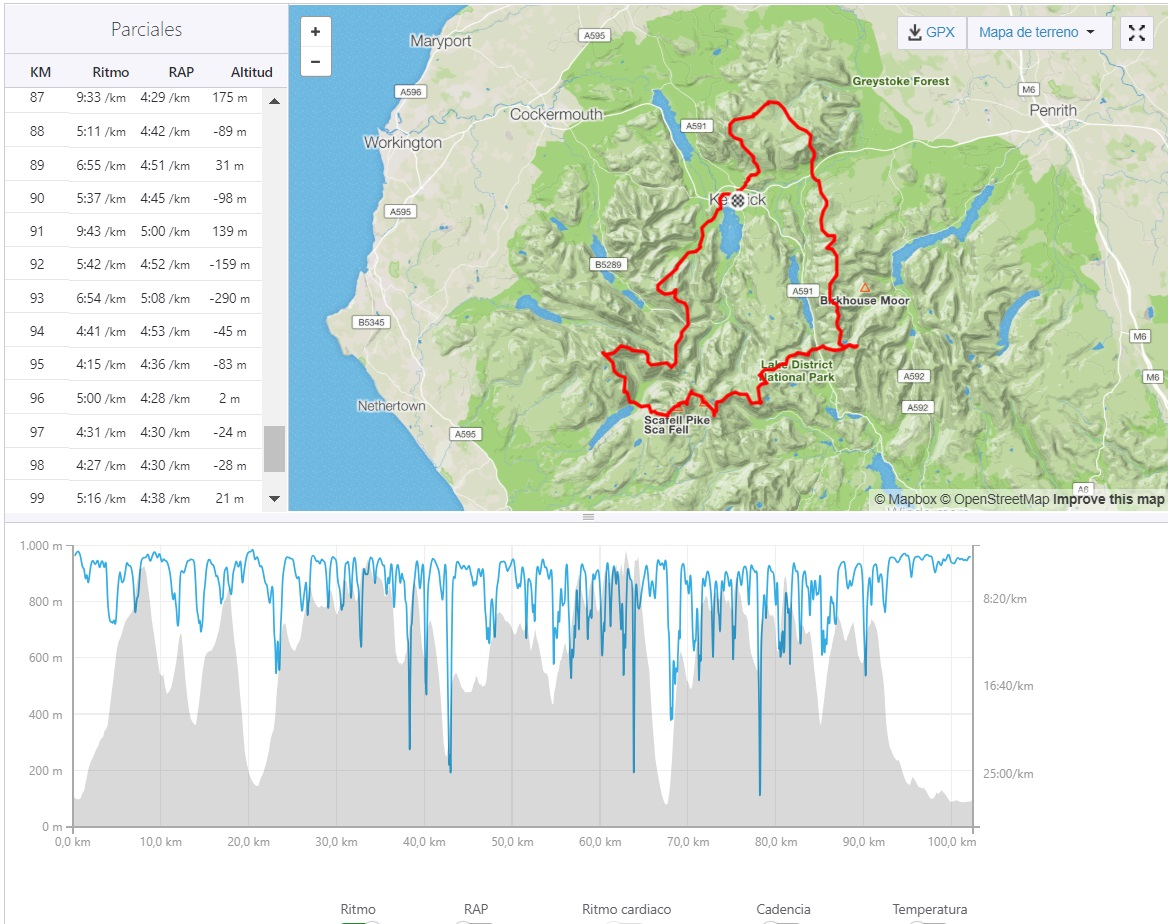The image size is (1168, 924).
Task: Open the Mapa de terreno dropdown
Action: pyautogui.click(x=1039, y=32)
